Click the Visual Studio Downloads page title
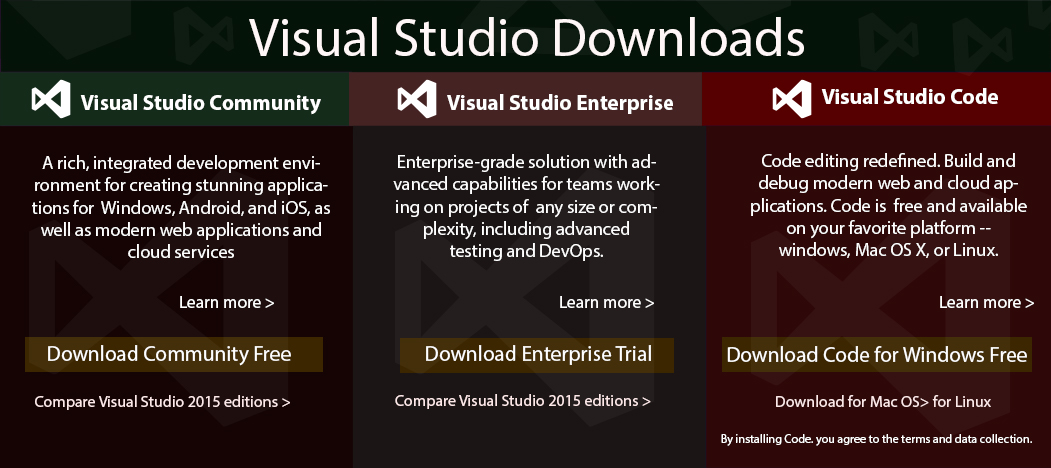Viewport: 1051px width, 468px height. coord(527,37)
